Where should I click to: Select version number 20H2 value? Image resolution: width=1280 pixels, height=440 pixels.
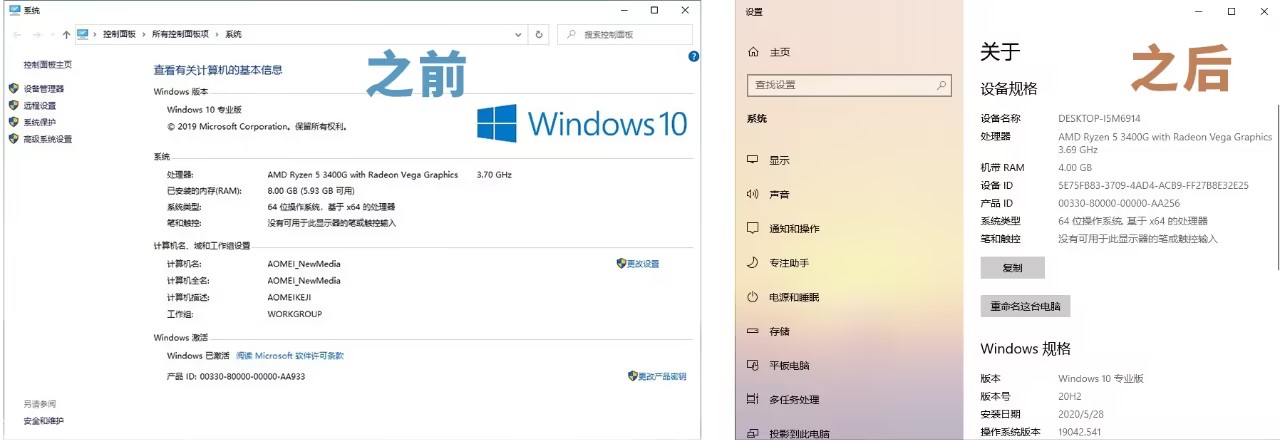tap(1069, 396)
